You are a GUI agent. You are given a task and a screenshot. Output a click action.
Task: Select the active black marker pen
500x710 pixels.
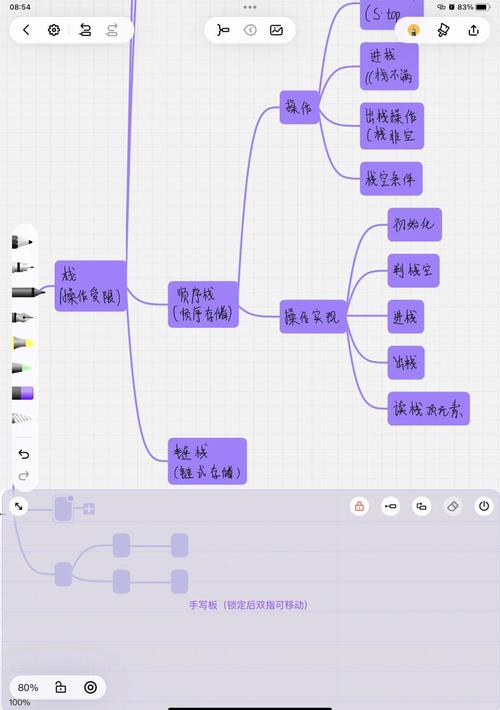28,293
